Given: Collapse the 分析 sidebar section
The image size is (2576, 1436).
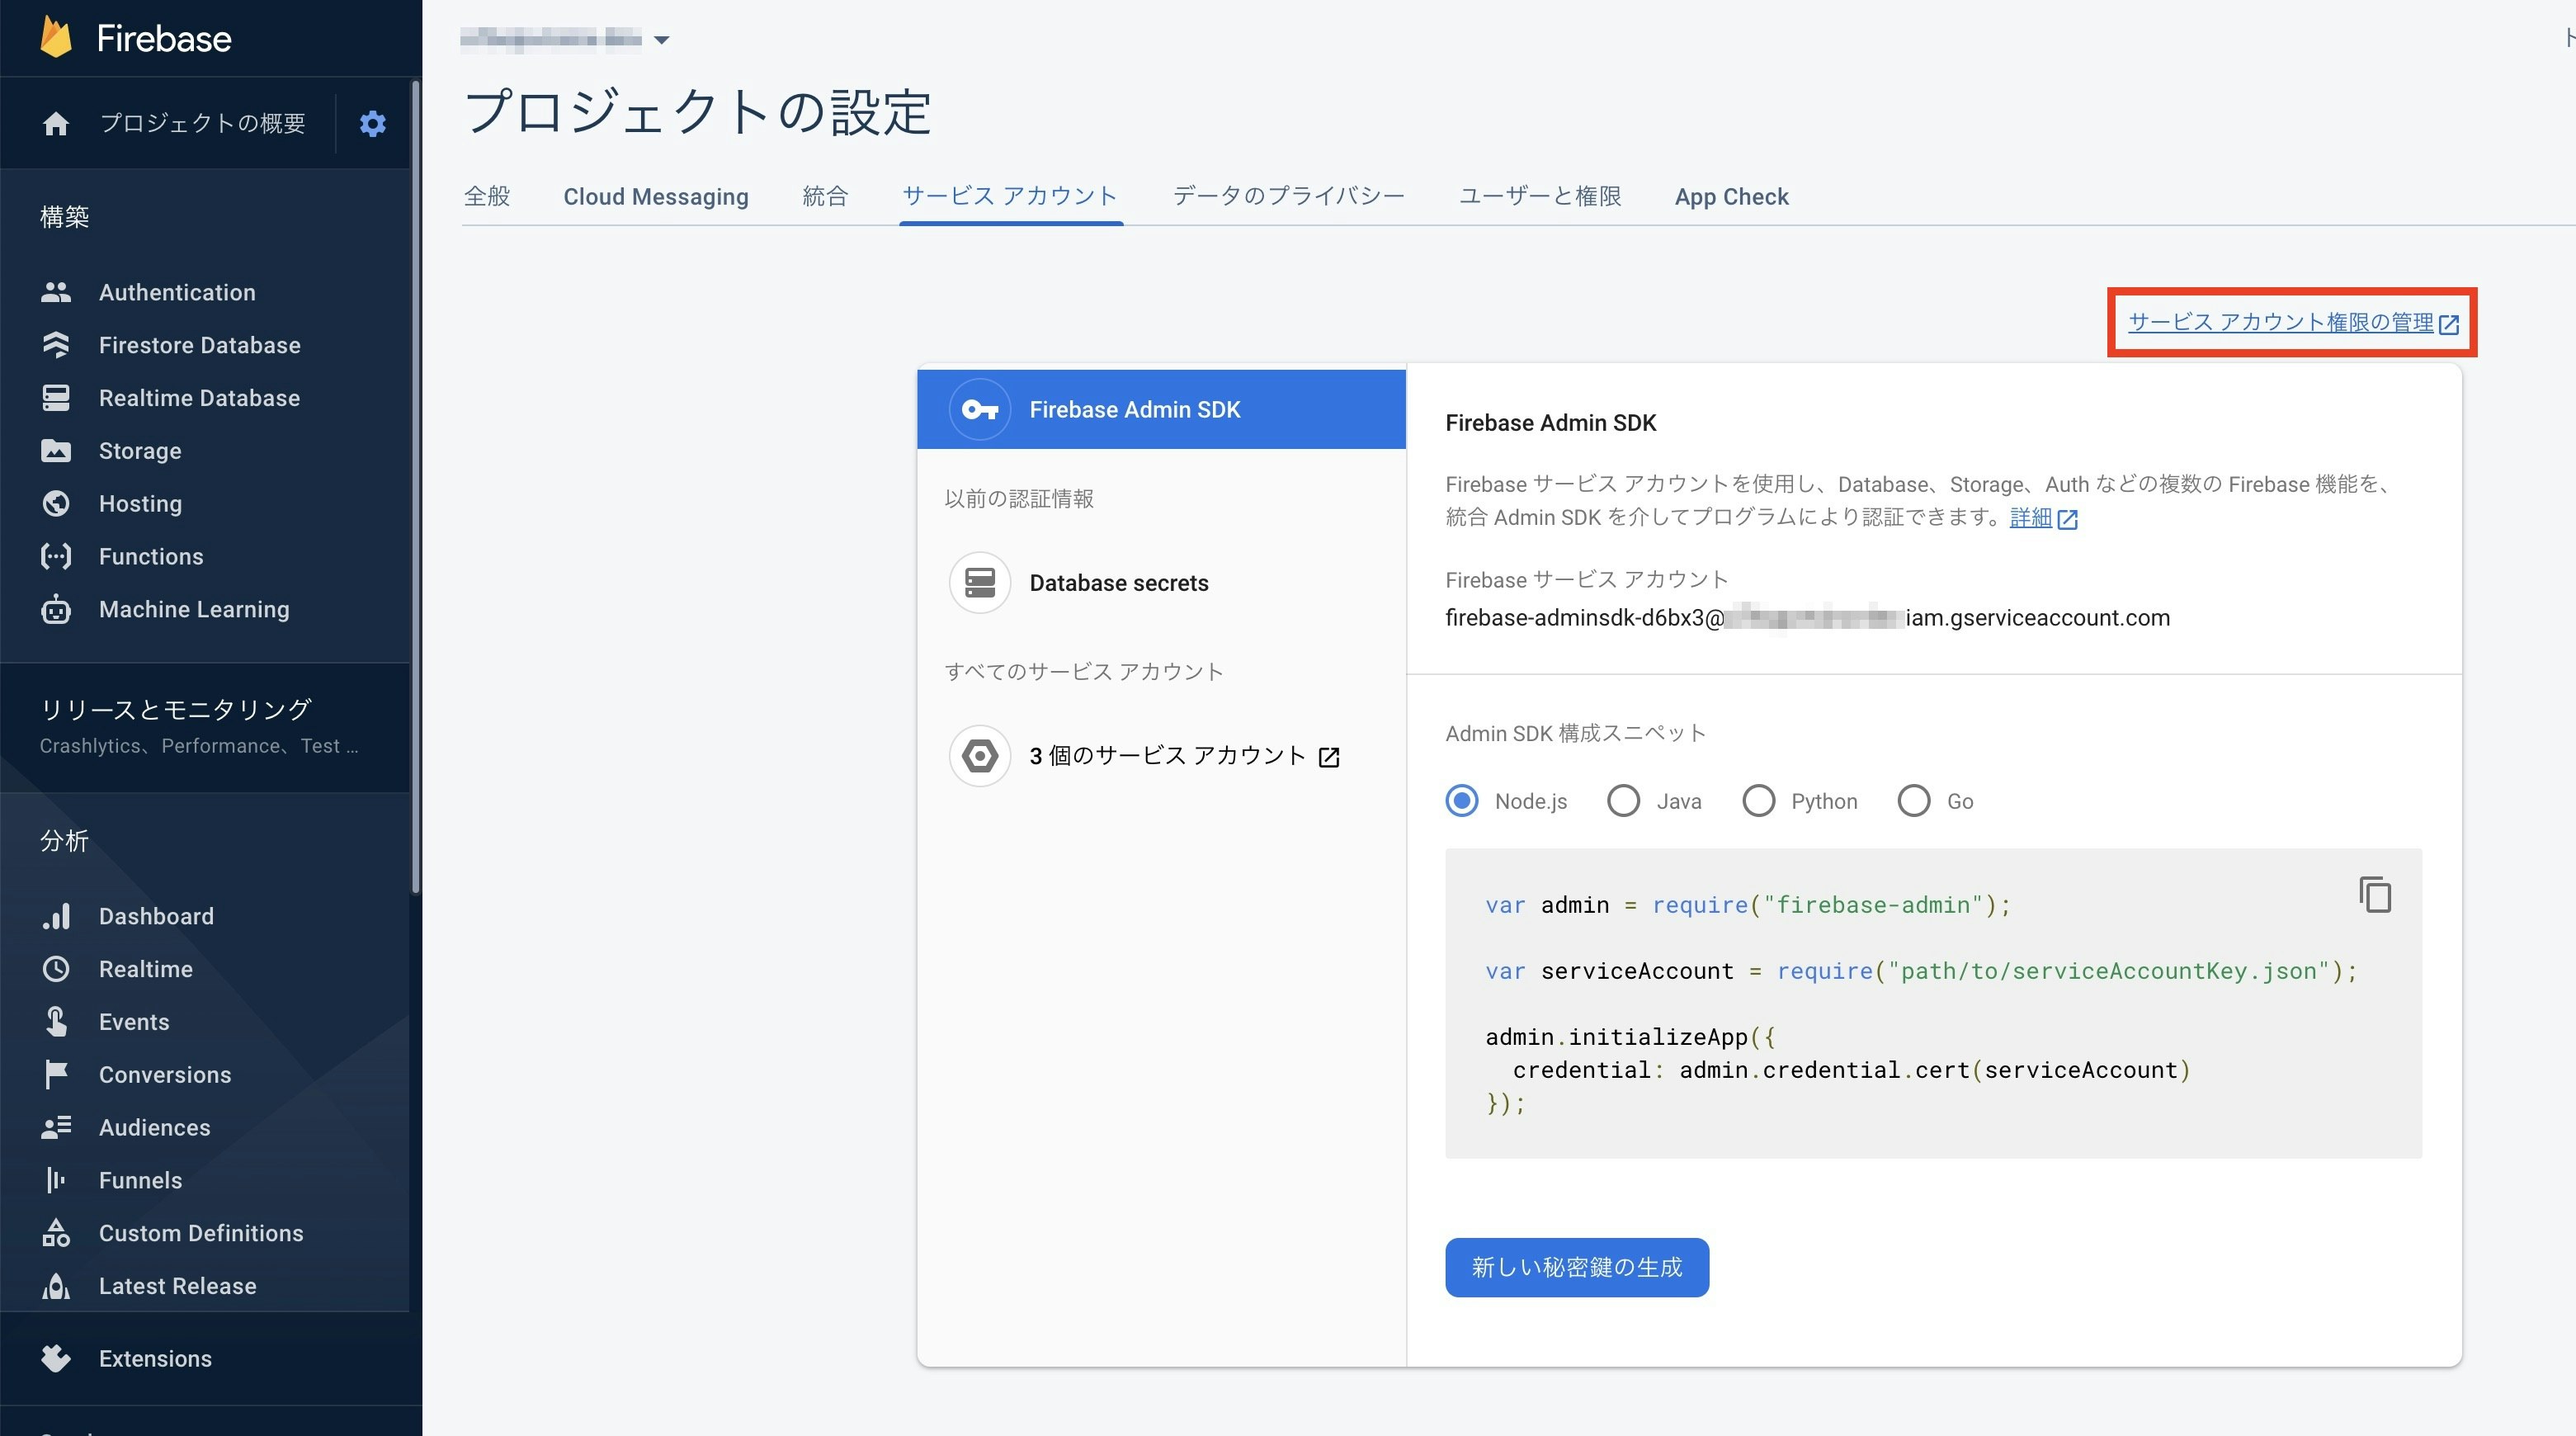Looking at the screenshot, I should (x=65, y=840).
